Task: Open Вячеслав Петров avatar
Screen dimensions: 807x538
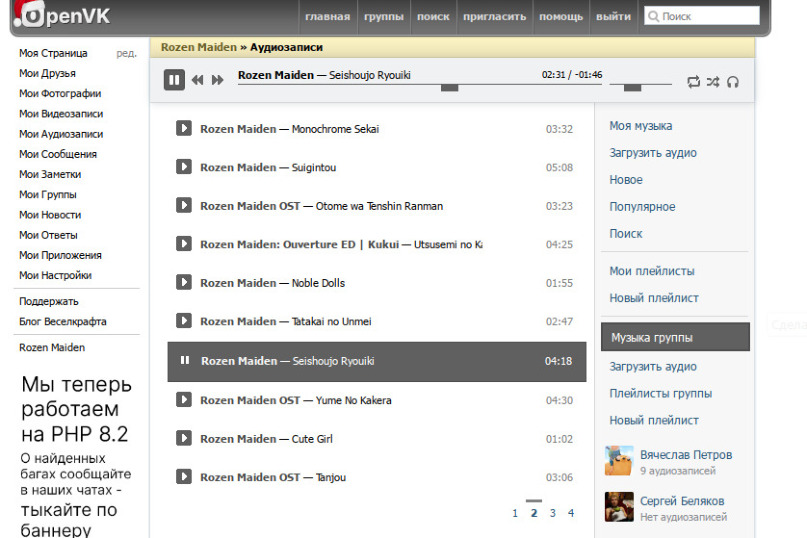Action: (x=619, y=461)
